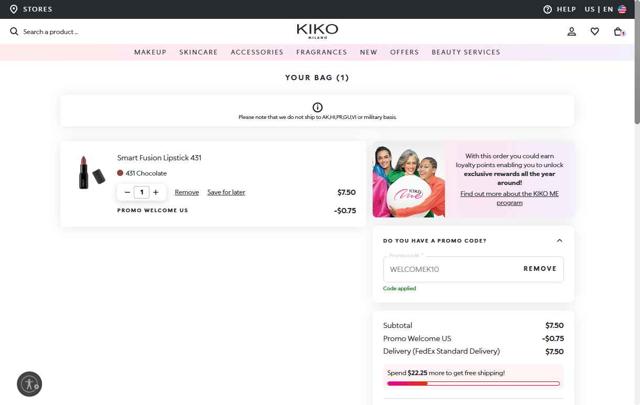Open the Beauty Services menu
The image size is (640, 405).
pos(466,52)
